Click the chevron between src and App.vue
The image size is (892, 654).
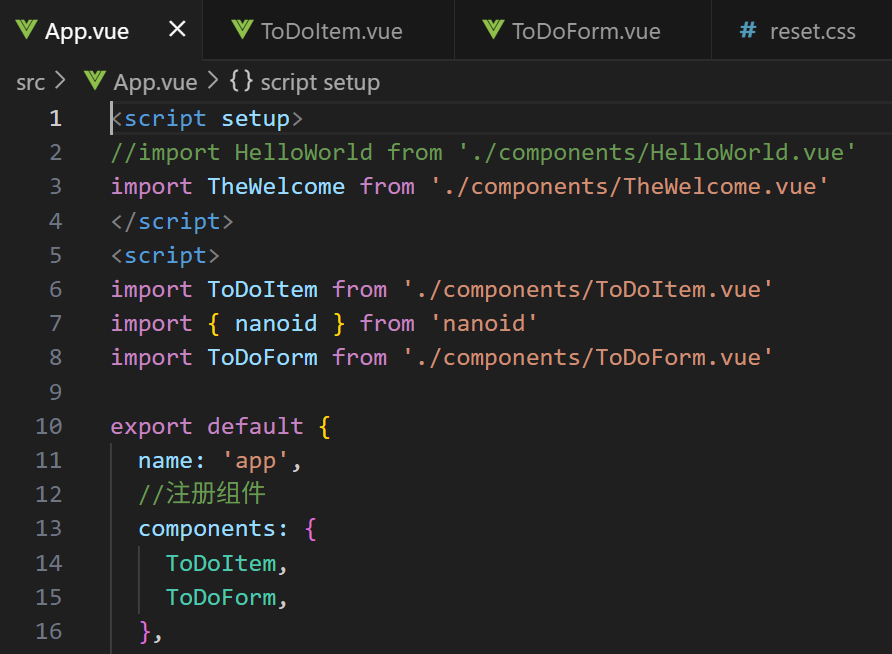[58, 82]
